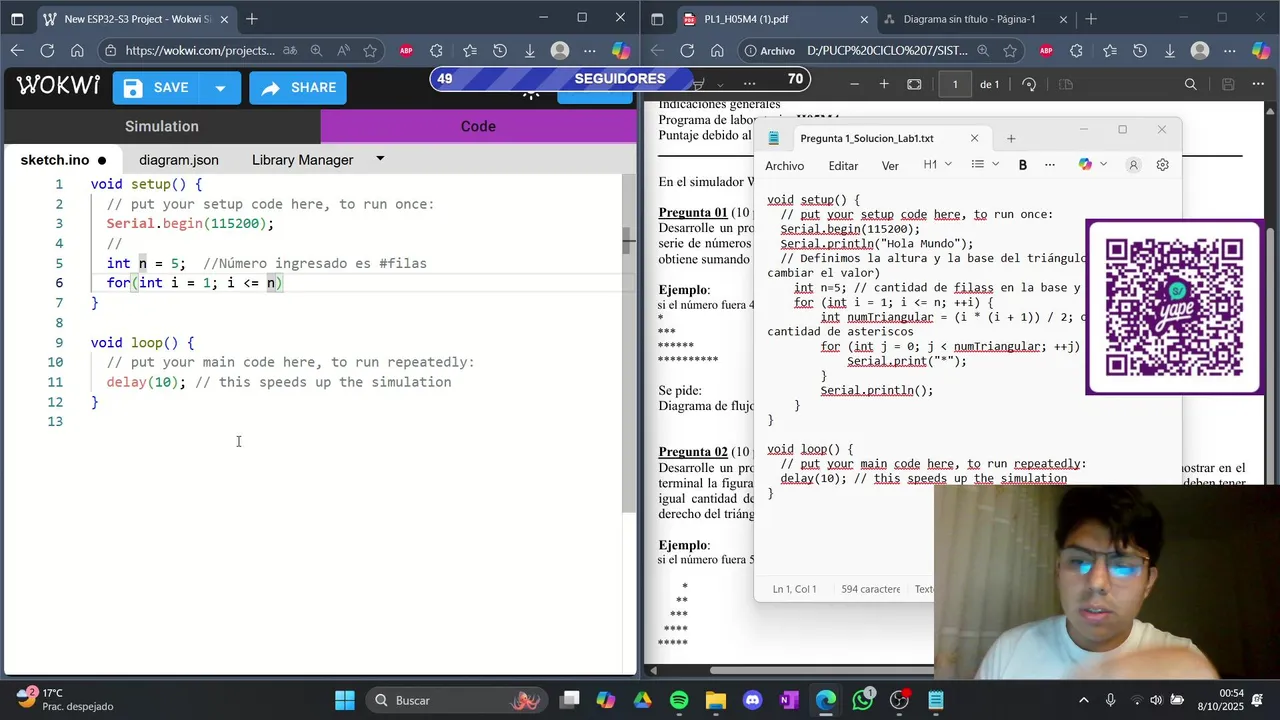Switch to the Diagrama sin título browser tab
This screenshot has height=720, width=1280.
point(970,19)
